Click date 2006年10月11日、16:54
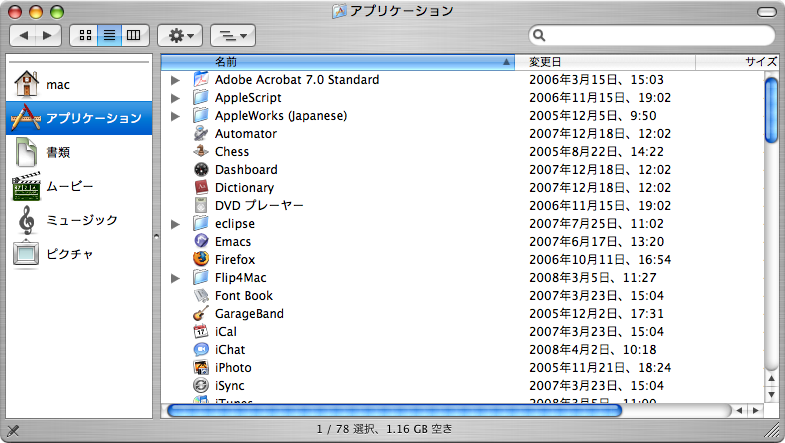Screen dimensions: 785x443 [x=600, y=260]
